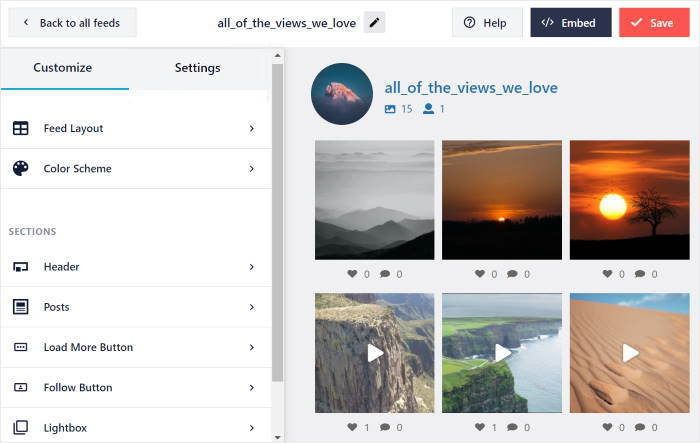Viewport: 700px width, 443px height.
Task: Click the Header section icon
Action: point(20,267)
